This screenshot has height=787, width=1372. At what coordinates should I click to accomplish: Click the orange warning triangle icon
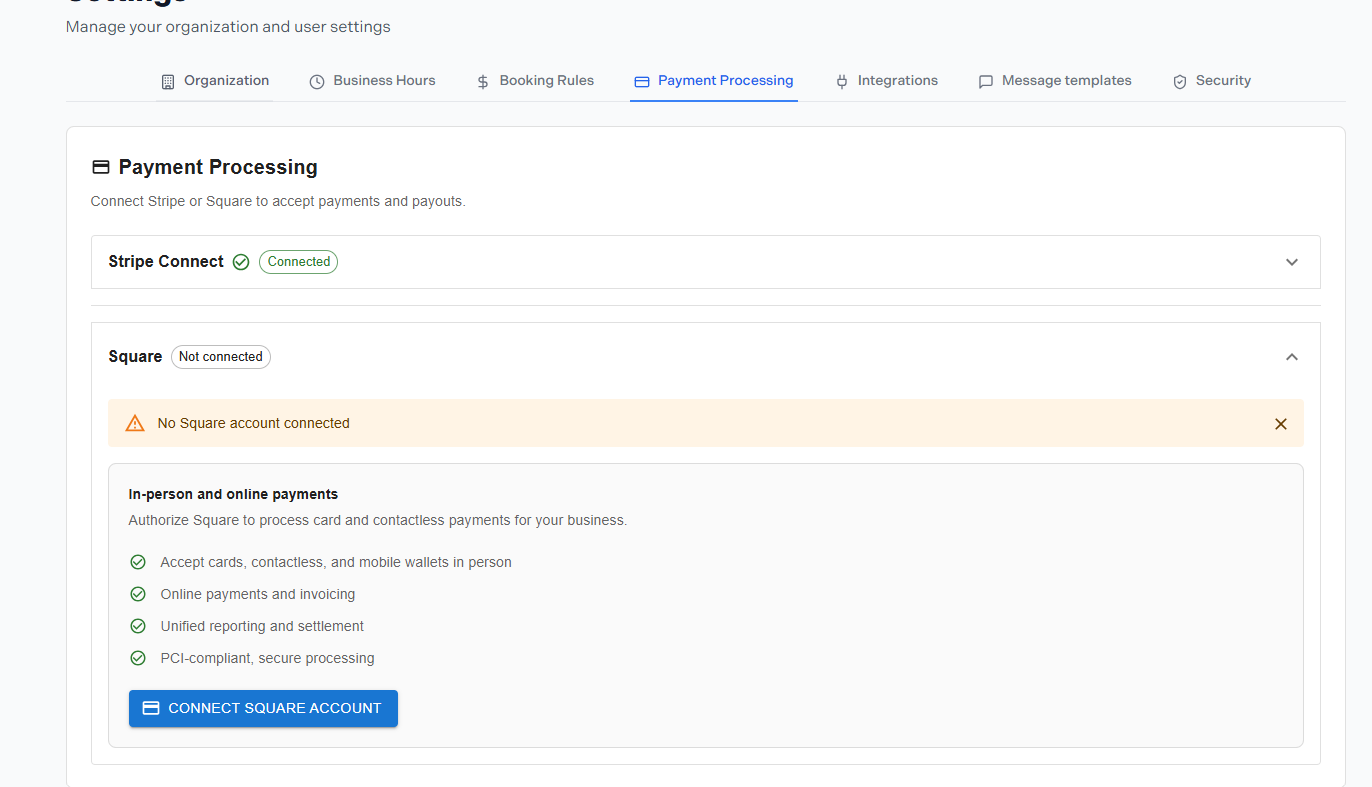click(135, 424)
